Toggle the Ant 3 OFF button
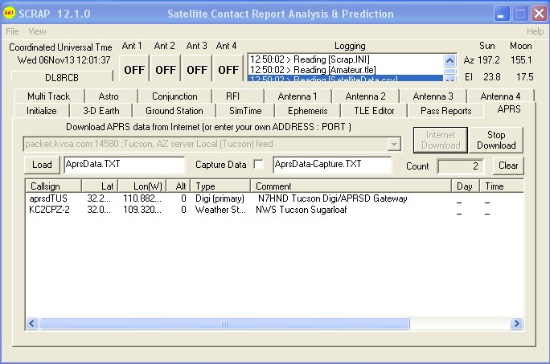This screenshot has width=550, height=364. coord(196,69)
